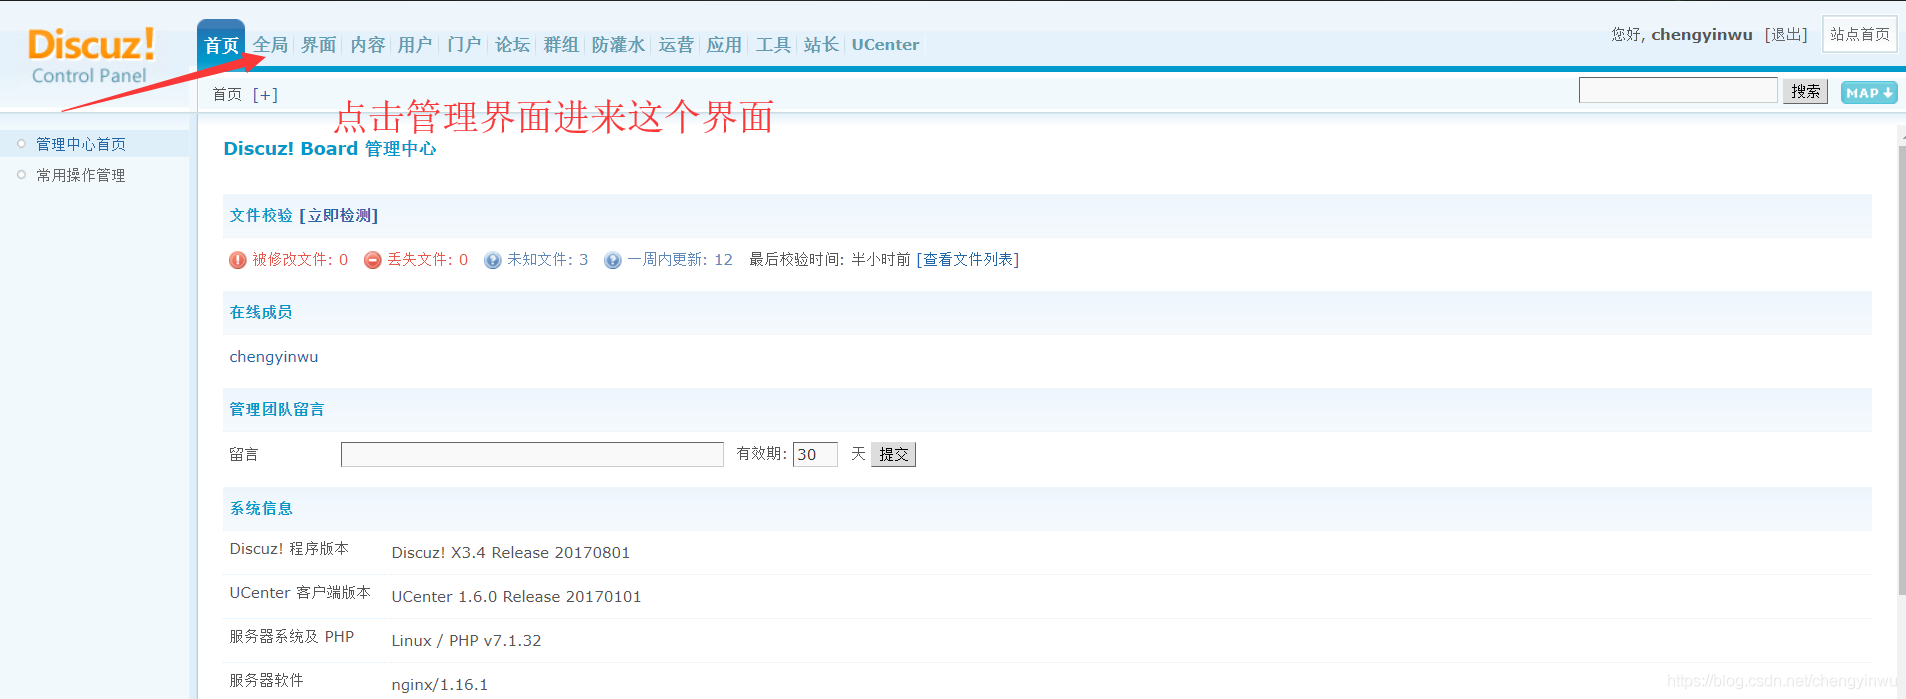Click the missing files red minus icon

(x=373, y=260)
